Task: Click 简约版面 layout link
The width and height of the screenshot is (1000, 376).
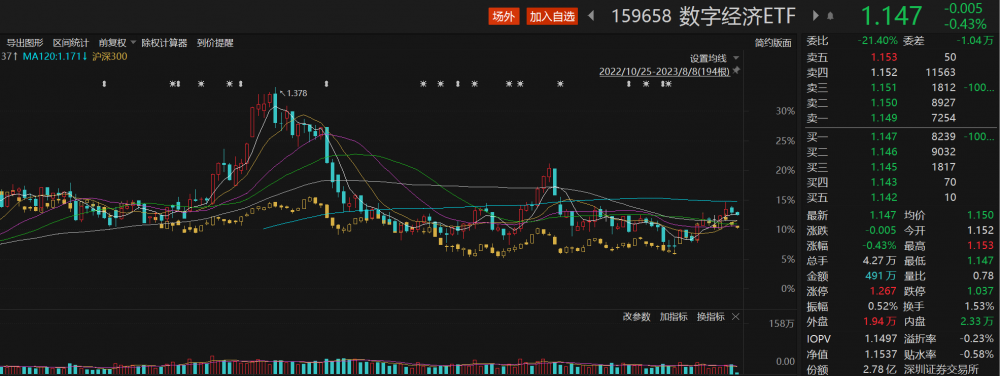Action: pos(772,43)
